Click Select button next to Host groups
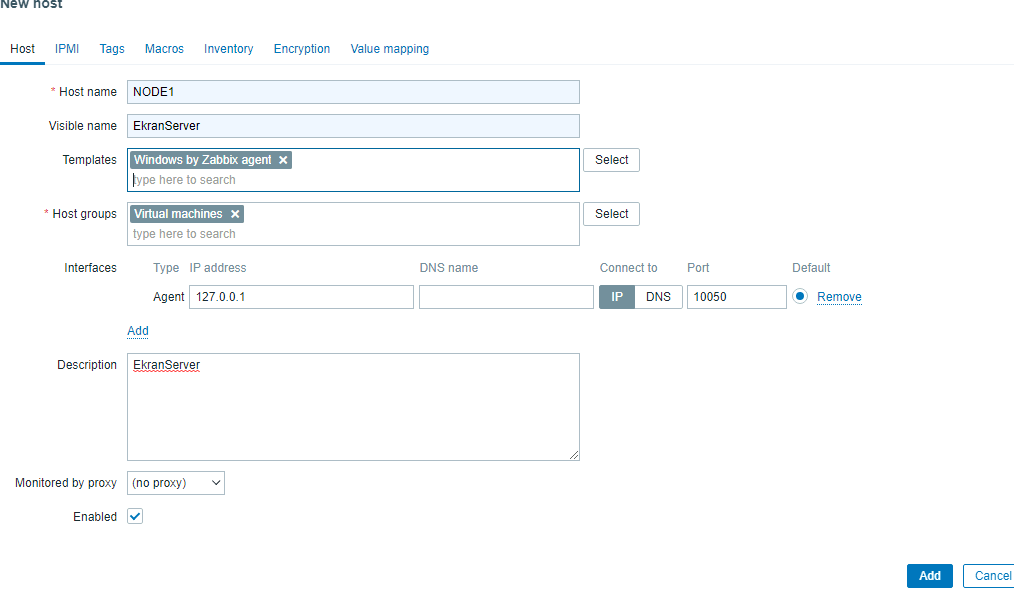Screen dimensions: 1014x591 click(x=611, y=214)
